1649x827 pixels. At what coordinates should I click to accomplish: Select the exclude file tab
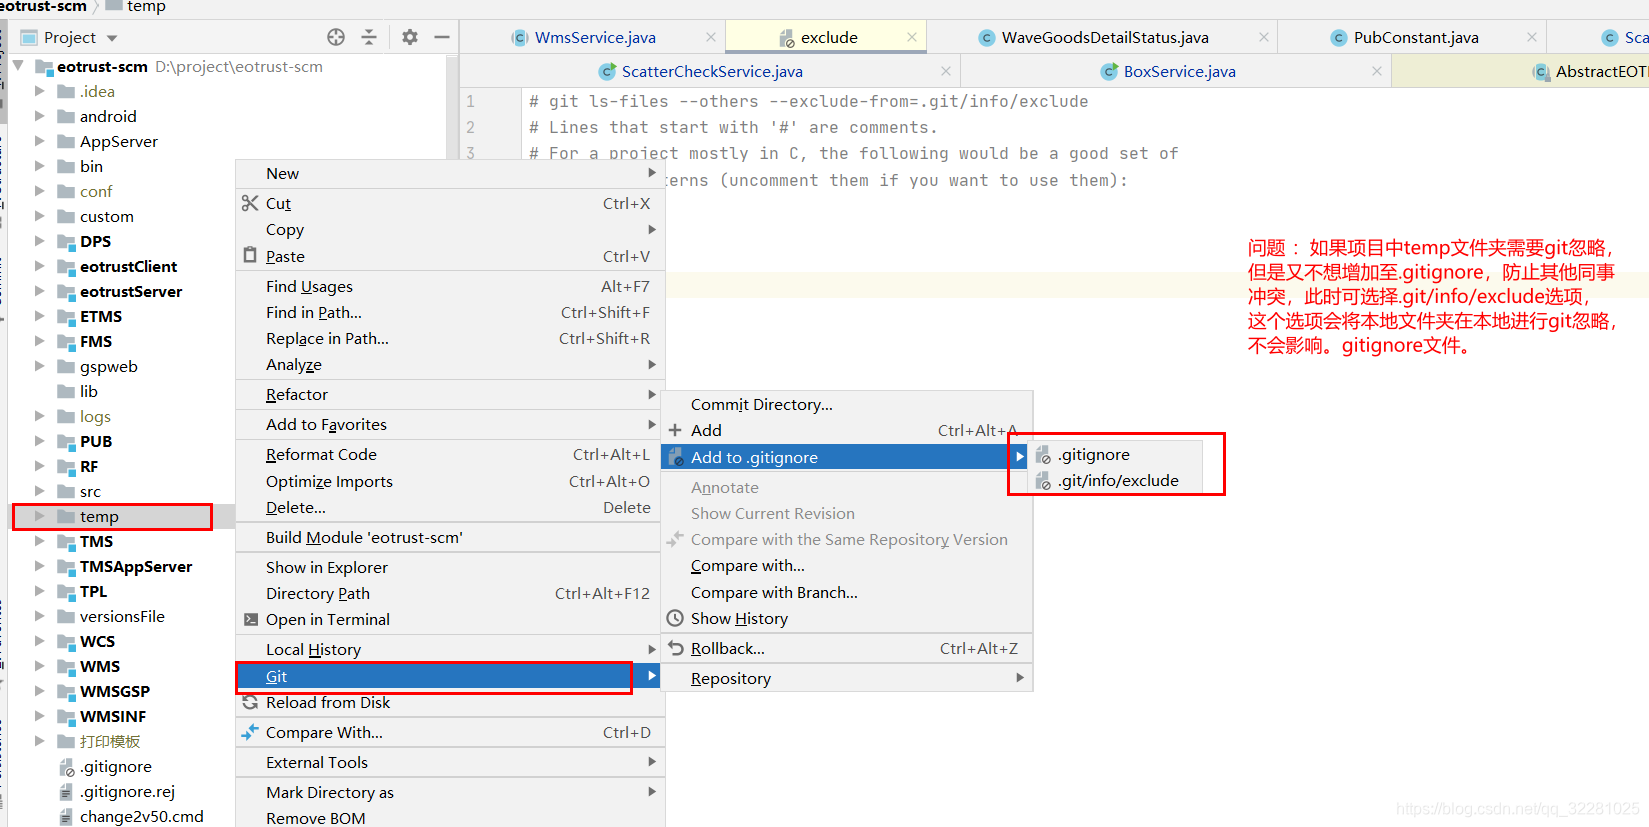pyautogui.click(x=829, y=37)
